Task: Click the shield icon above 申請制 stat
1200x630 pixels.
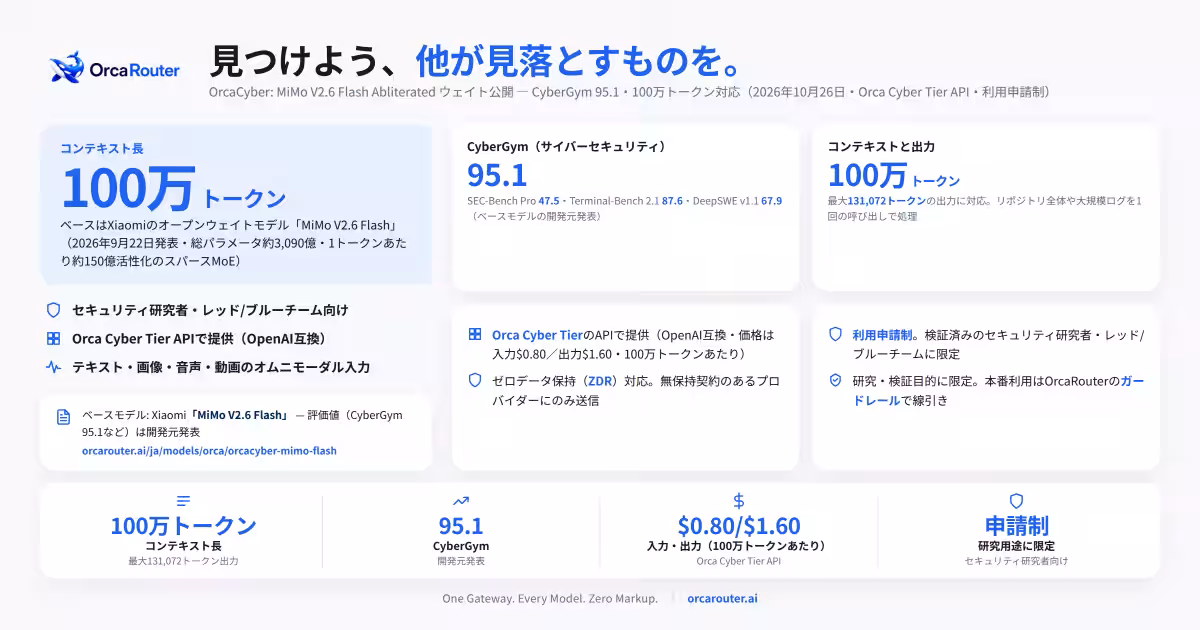Action: 1016,501
